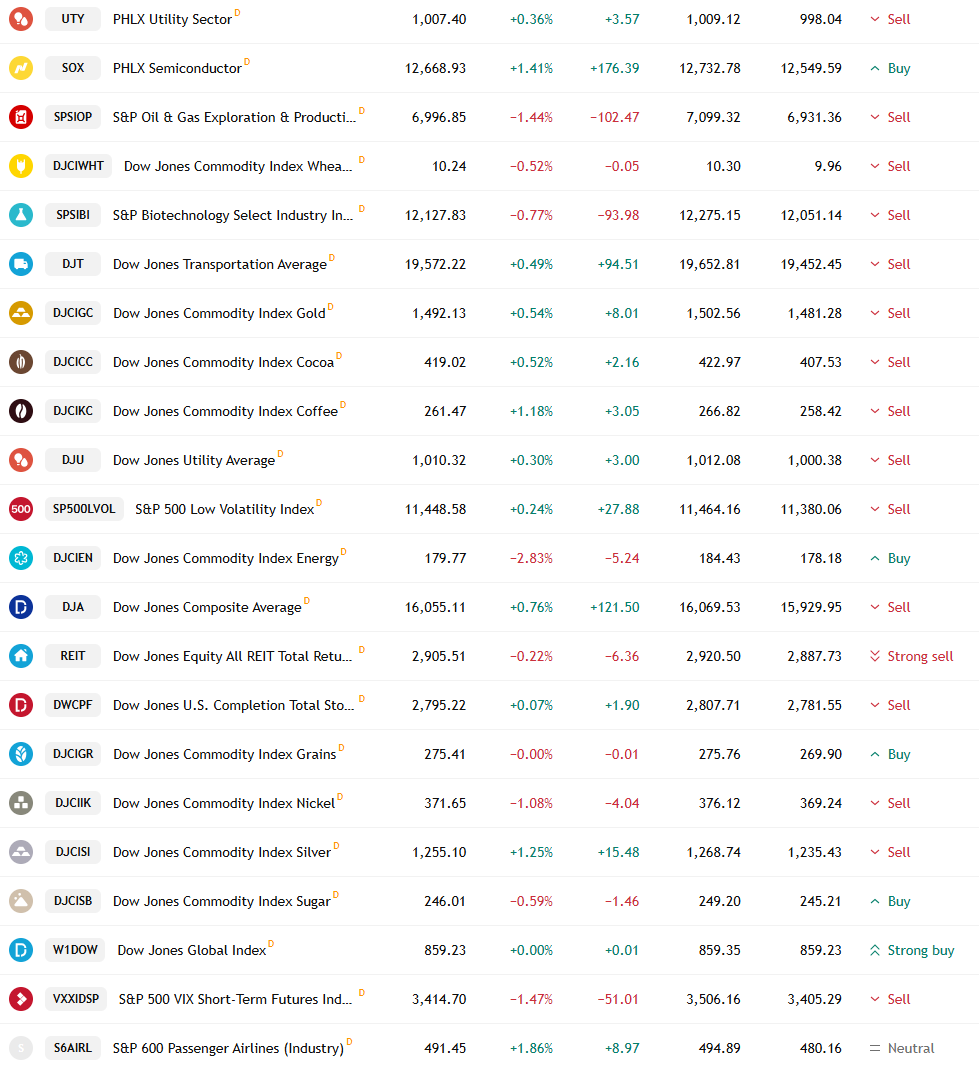Click the SPSIOP red oil rig icon
The height and width of the screenshot is (1072, 979).
click(x=21, y=117)
